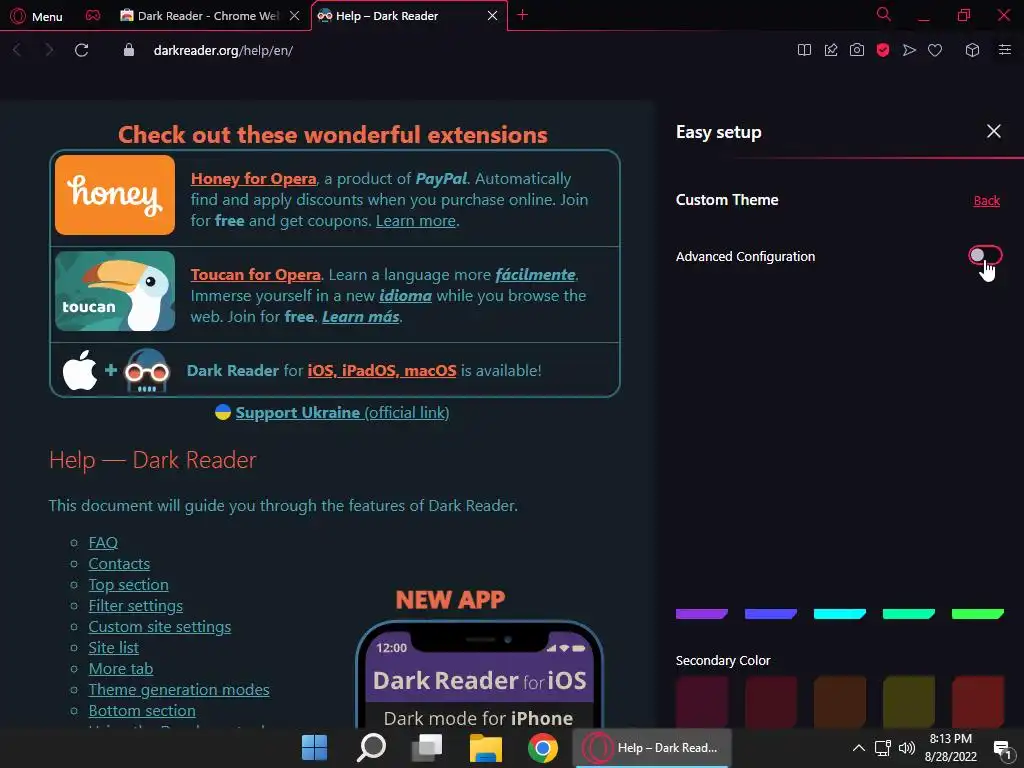Close the Easy setup panel
Image resolution: width=1024 pixels, height=768 pixels.
(993, 131)
